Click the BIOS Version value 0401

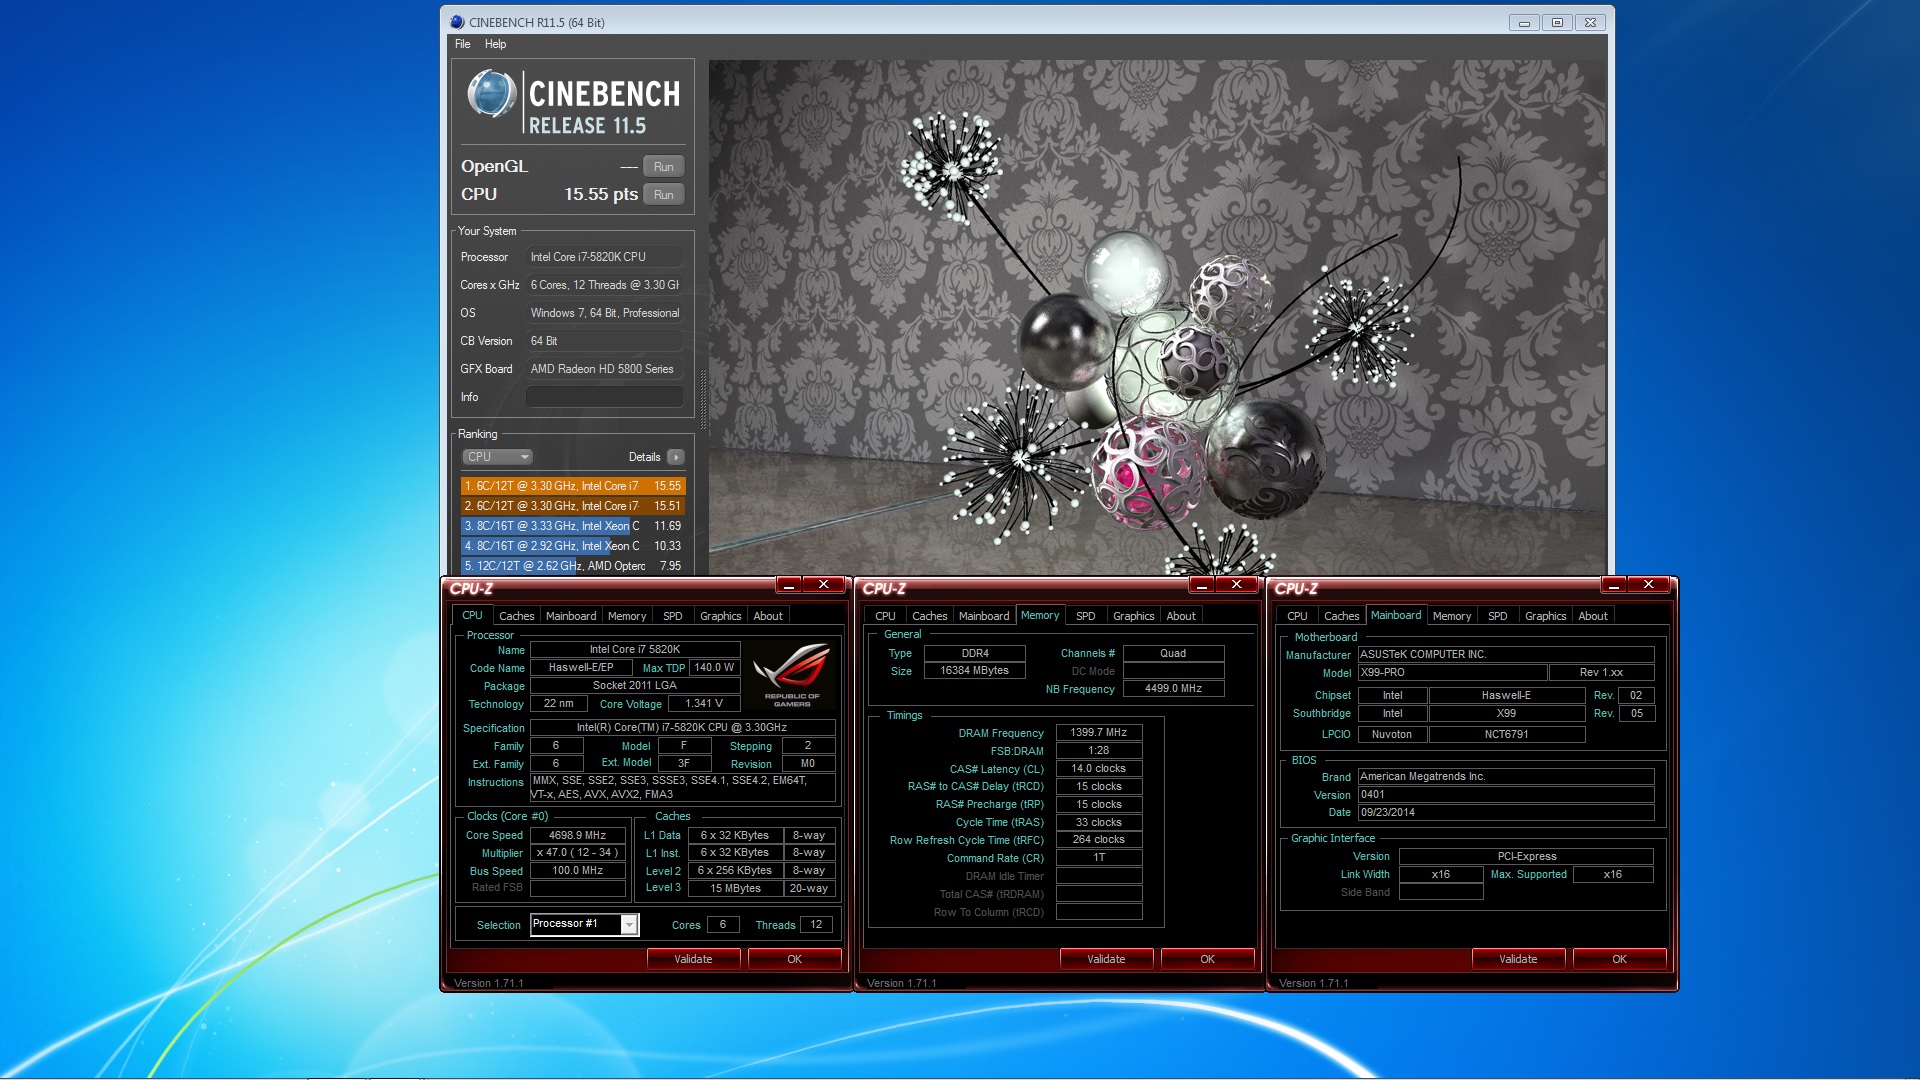click(x=1505, y=794)
